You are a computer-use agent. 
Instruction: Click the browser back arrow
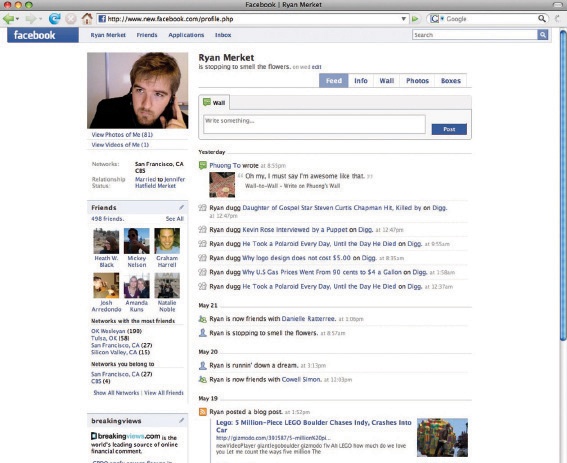pos(8,18)
